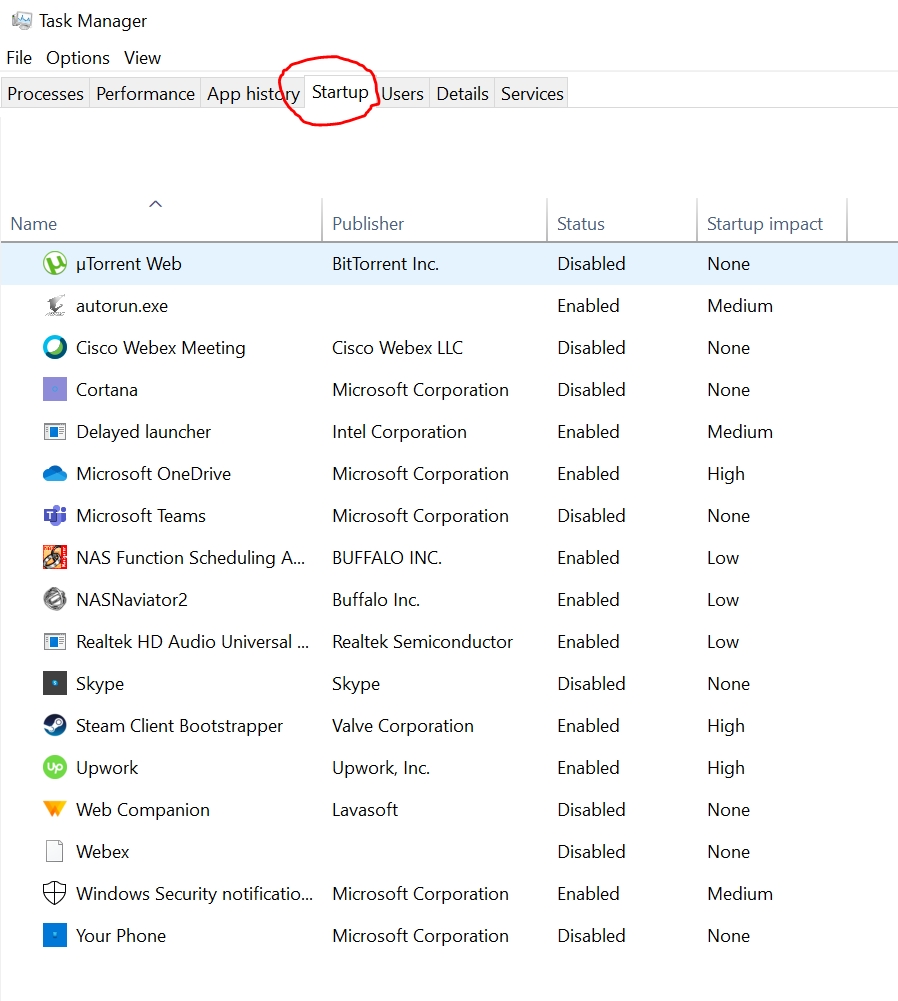Screen dimensions: 898x1001
Task: Click the Upwork icon
Action: pos(54,768)
